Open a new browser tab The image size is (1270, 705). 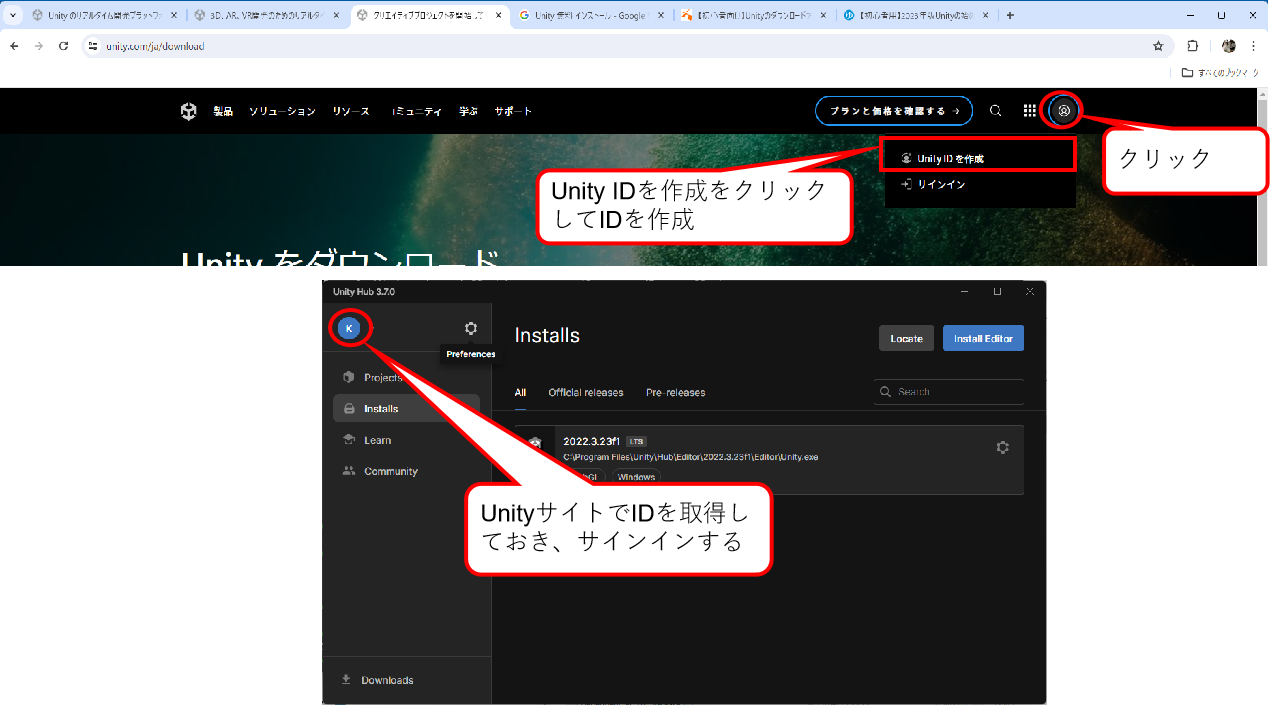1010,15
